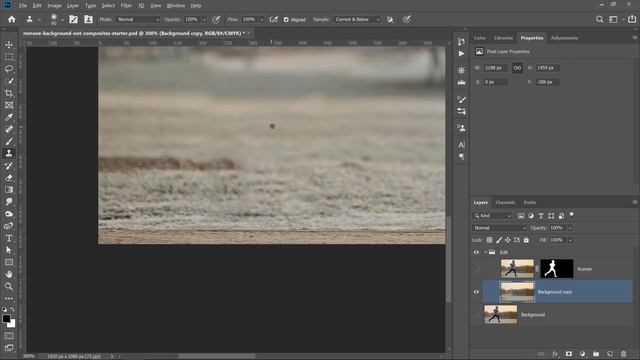Select the Crop tool
The image size is (640, 360).
[9, 93]
